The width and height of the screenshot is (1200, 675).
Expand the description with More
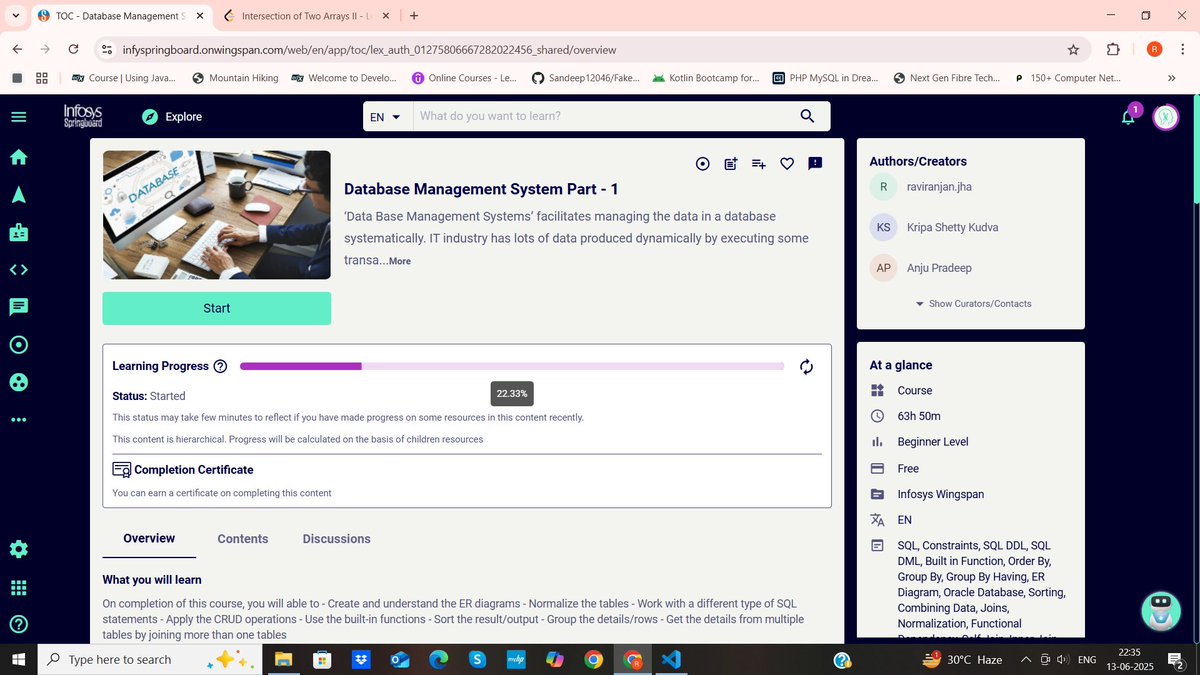399,261
